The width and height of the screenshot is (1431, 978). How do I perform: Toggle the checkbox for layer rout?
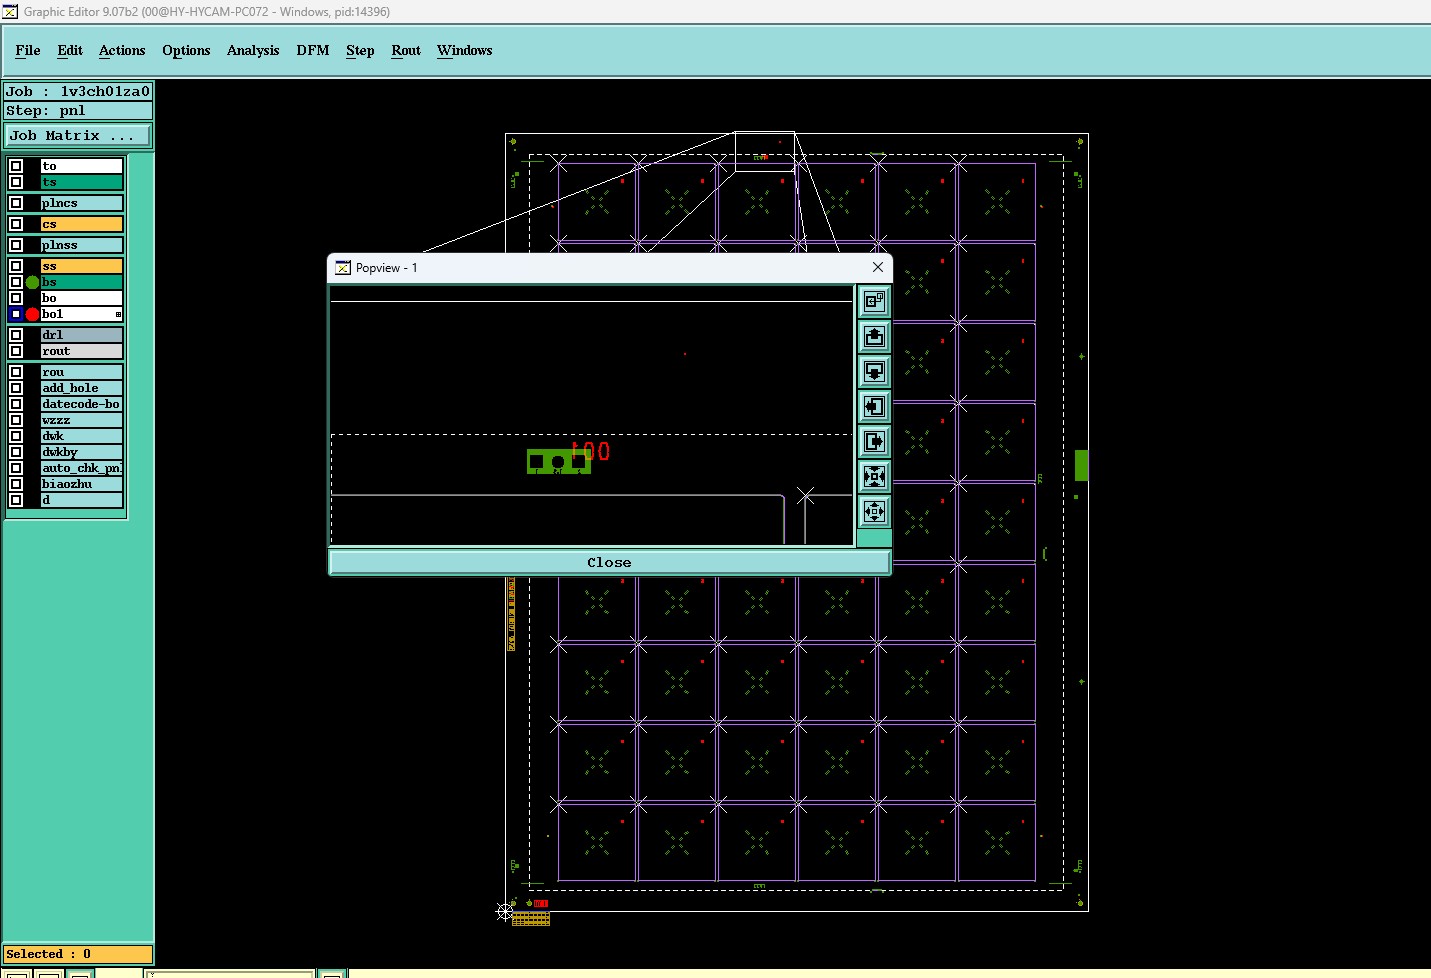point(16,351)
